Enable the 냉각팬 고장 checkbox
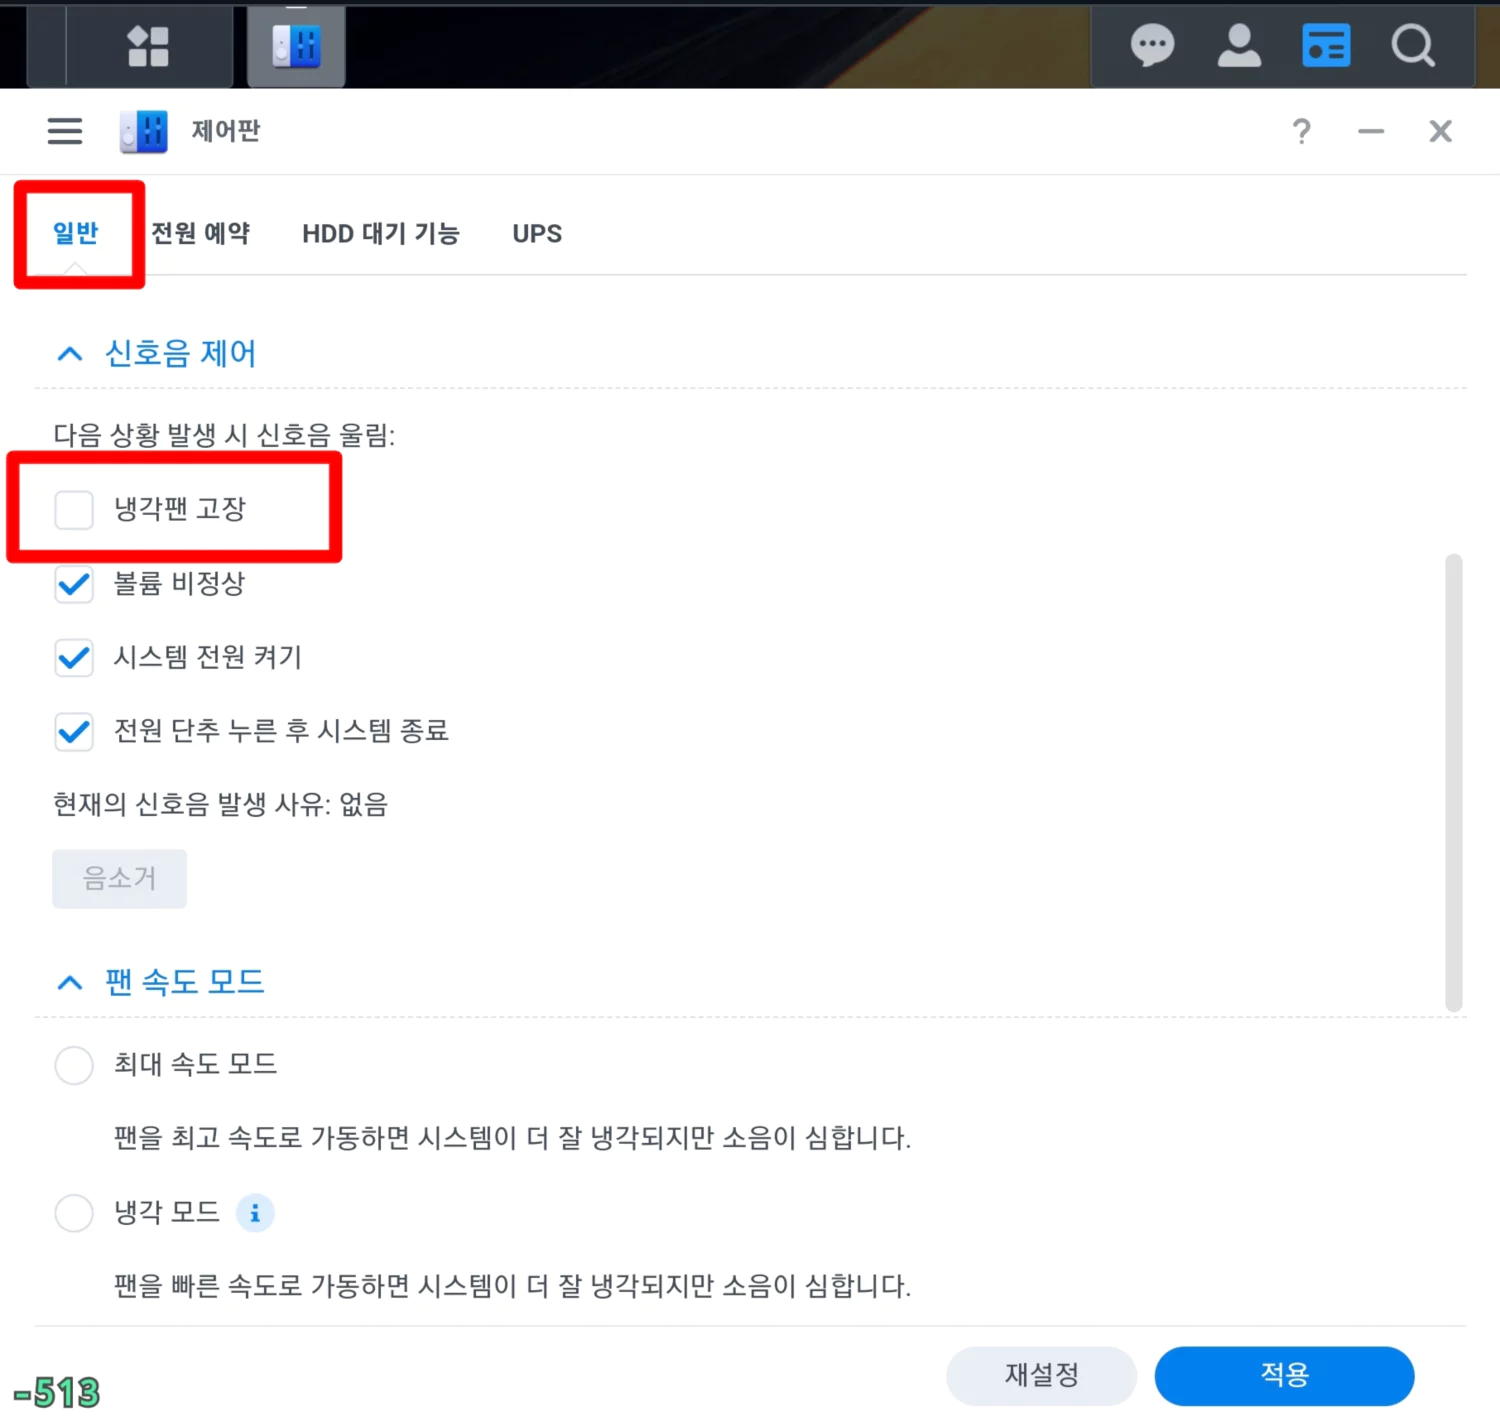The width and height of the screenshot is (1500, 1426). 74,509
